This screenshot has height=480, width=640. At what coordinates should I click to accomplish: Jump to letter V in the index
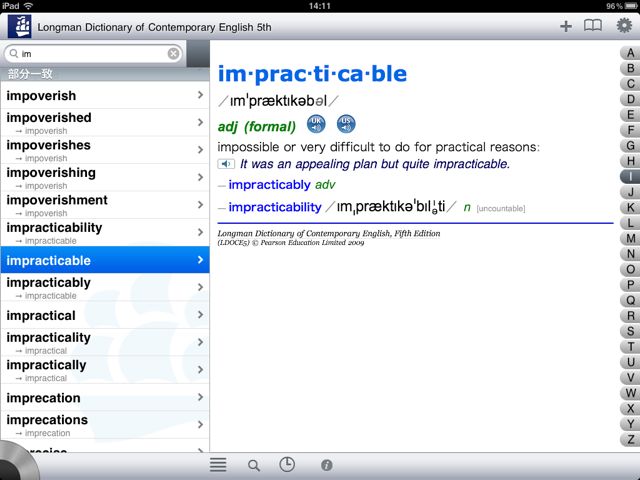coord(630,378)
